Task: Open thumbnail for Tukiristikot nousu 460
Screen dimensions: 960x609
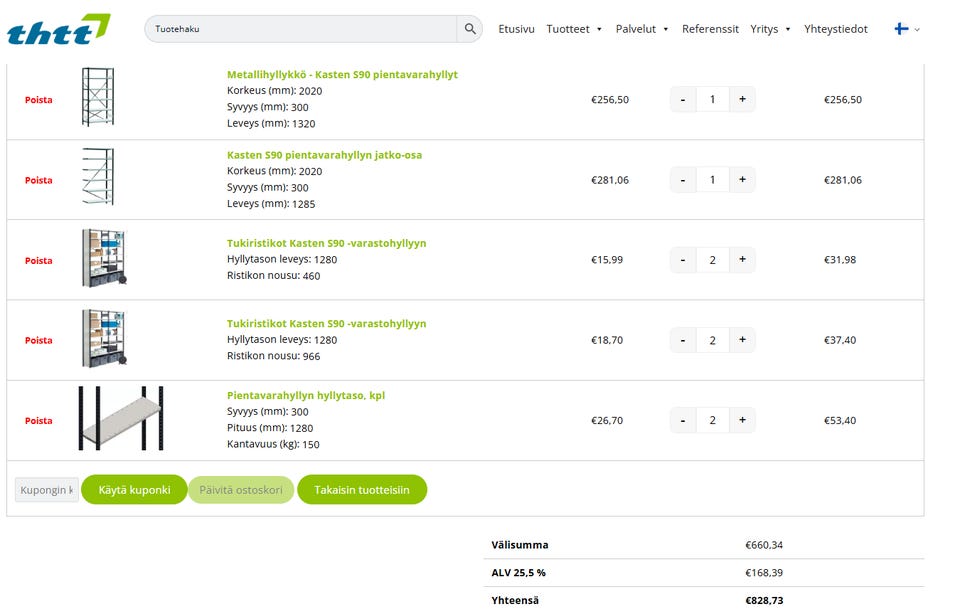Action: pyautogui.click(x=104, y=258)
